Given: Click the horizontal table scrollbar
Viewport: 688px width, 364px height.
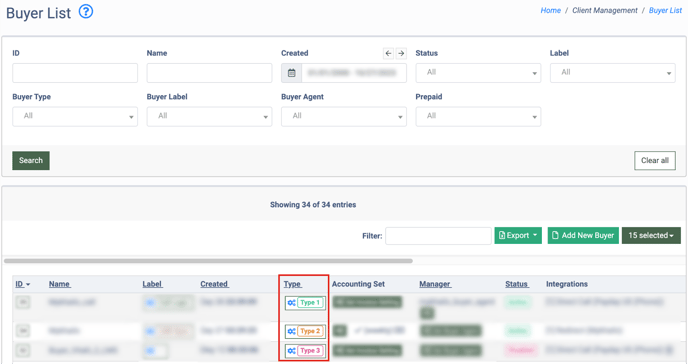Looking at the screenshot, I should point(208,261).
